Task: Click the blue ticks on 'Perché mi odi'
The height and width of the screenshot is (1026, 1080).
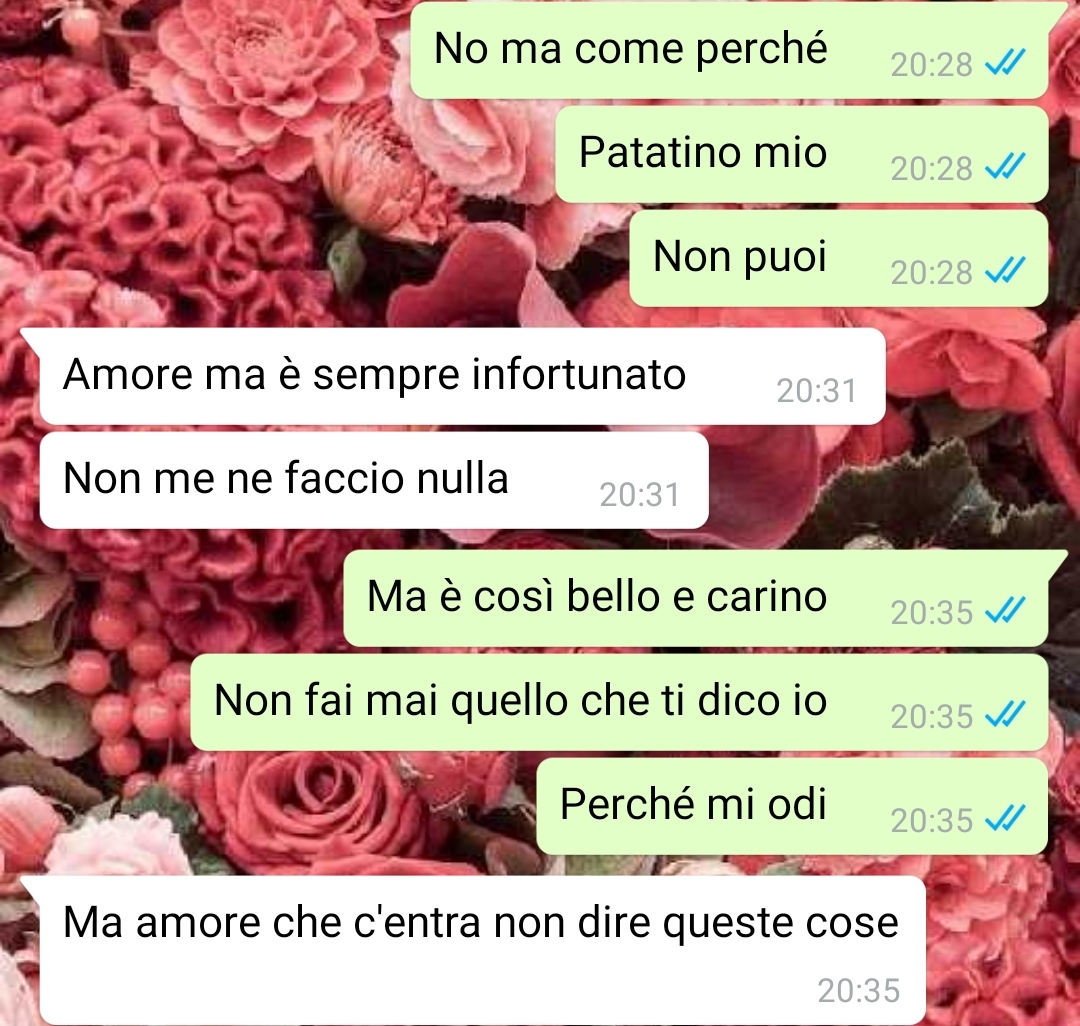Action: pyautogui.click(x=1006, y=819)
